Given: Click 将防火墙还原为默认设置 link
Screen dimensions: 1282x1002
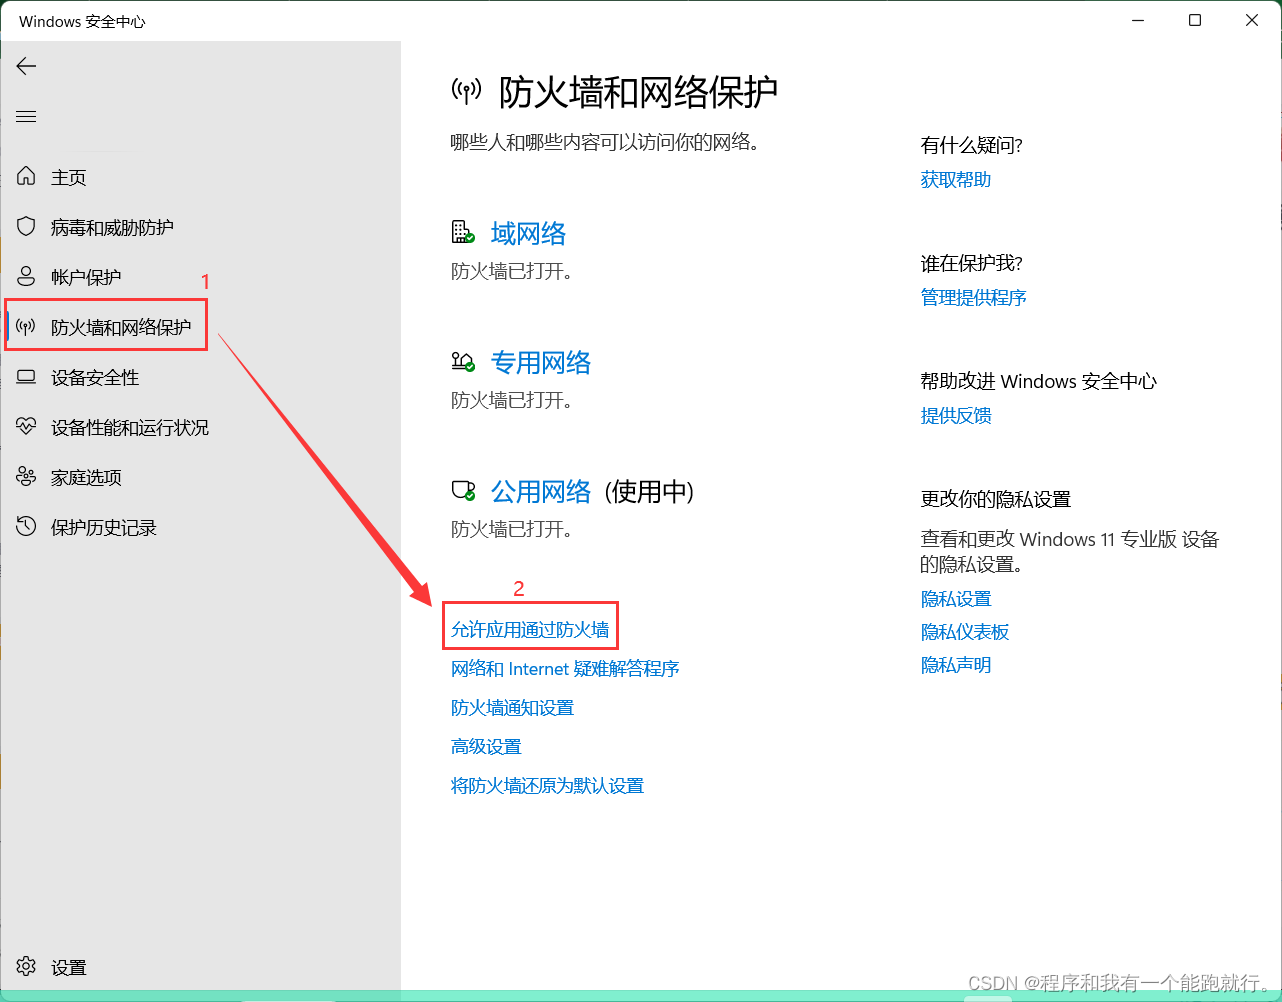Looking at the screenshot, I should pos(547,785).
